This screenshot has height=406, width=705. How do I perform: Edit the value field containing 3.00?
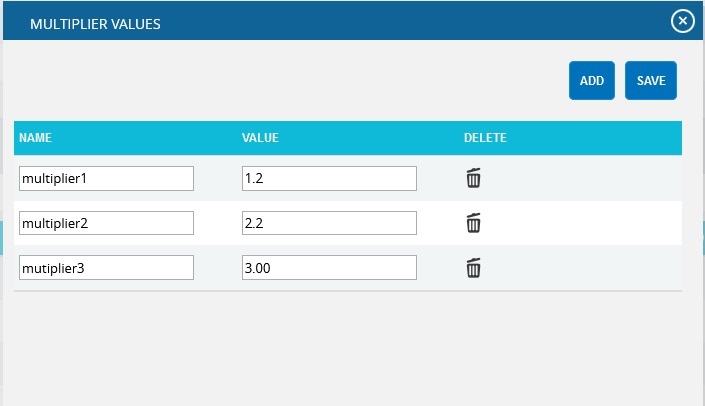pyautogui.click(x=329, y=268)
